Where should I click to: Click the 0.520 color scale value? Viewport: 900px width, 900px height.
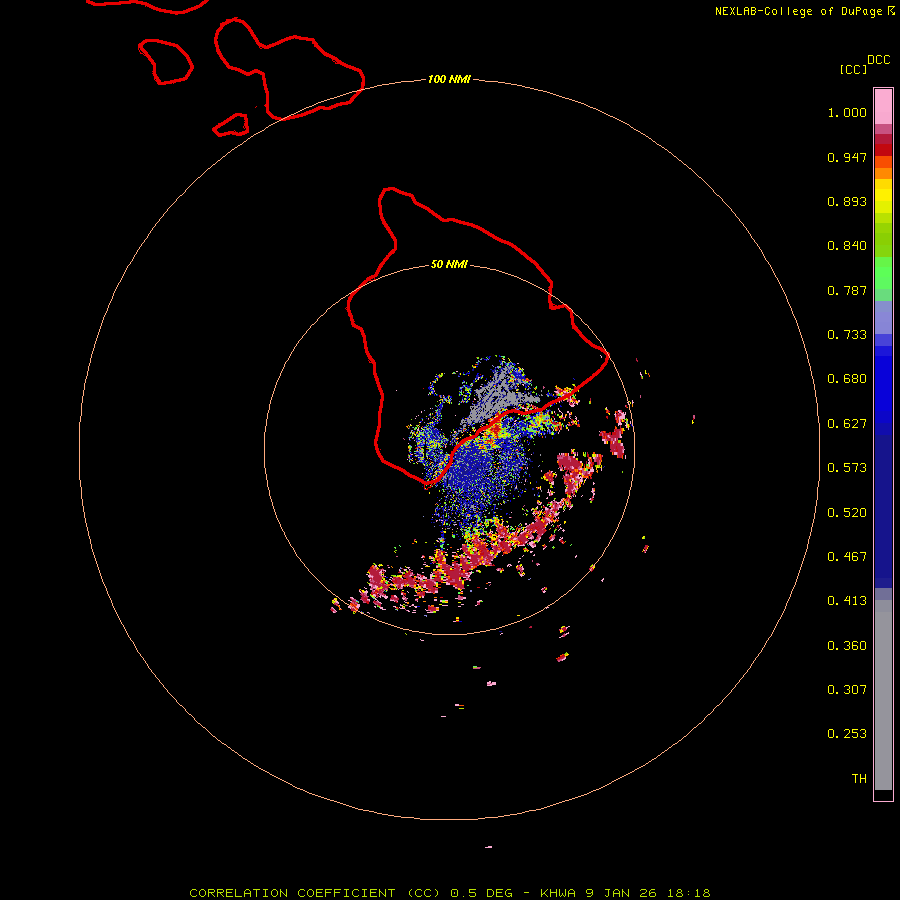click(847, 513)
